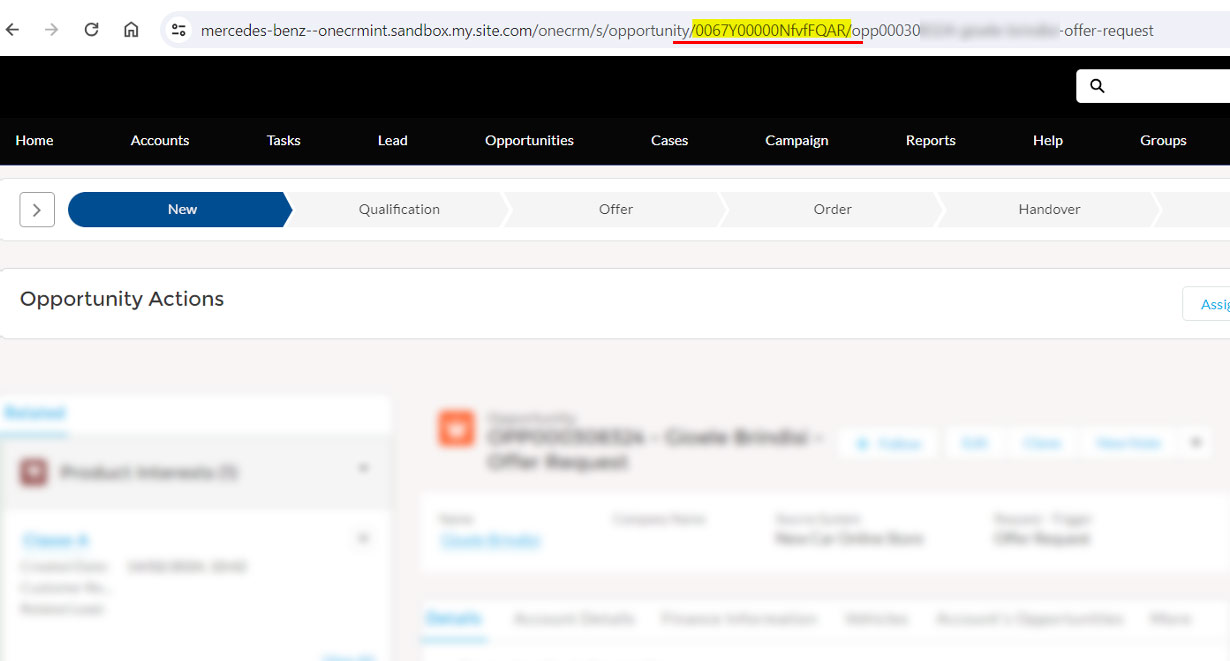The width and height of the screenshot is (1230, 661).
Task: Go to Reports in the navigation bar
Action: 930,141
